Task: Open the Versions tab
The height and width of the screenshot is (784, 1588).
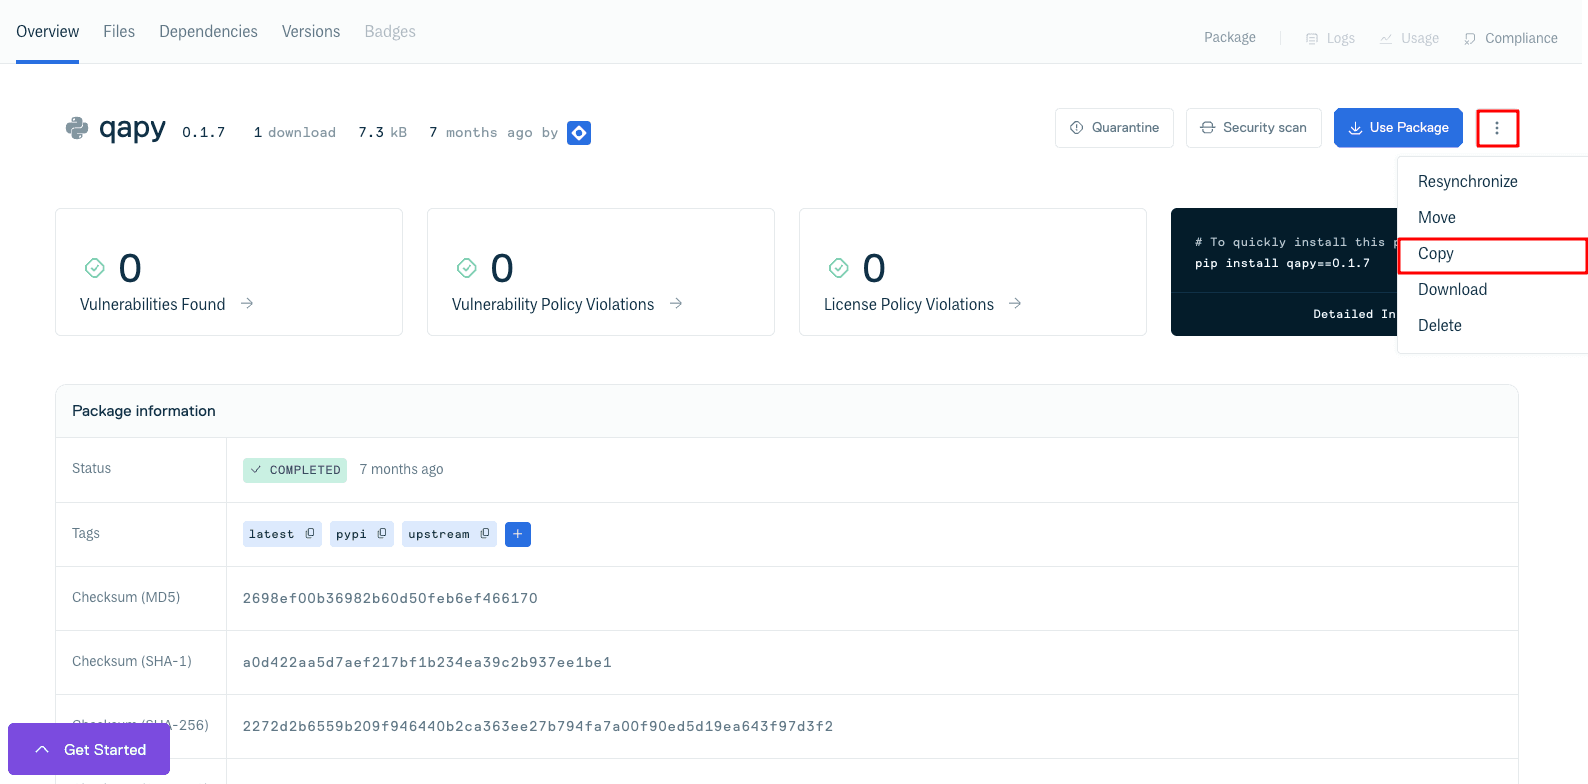Action: click(x=311, y=32)
